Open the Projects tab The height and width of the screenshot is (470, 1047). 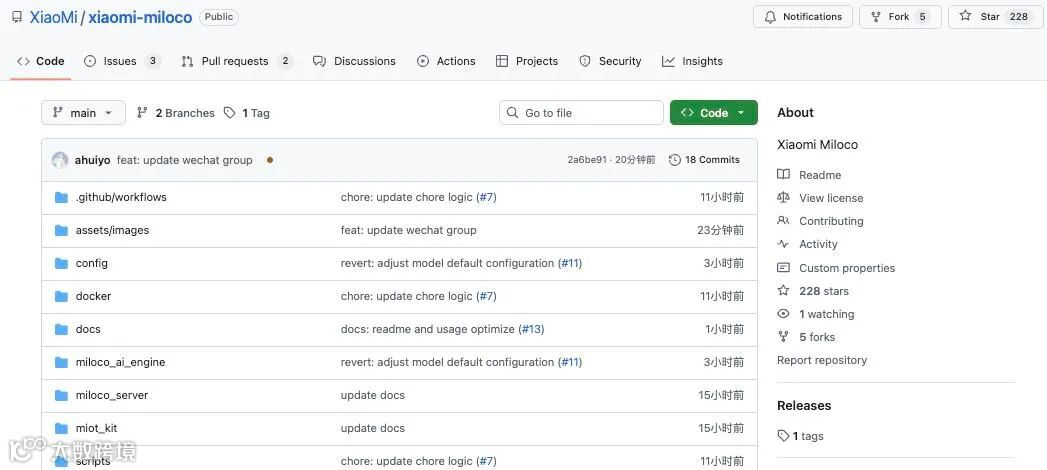tap(527, 61)
